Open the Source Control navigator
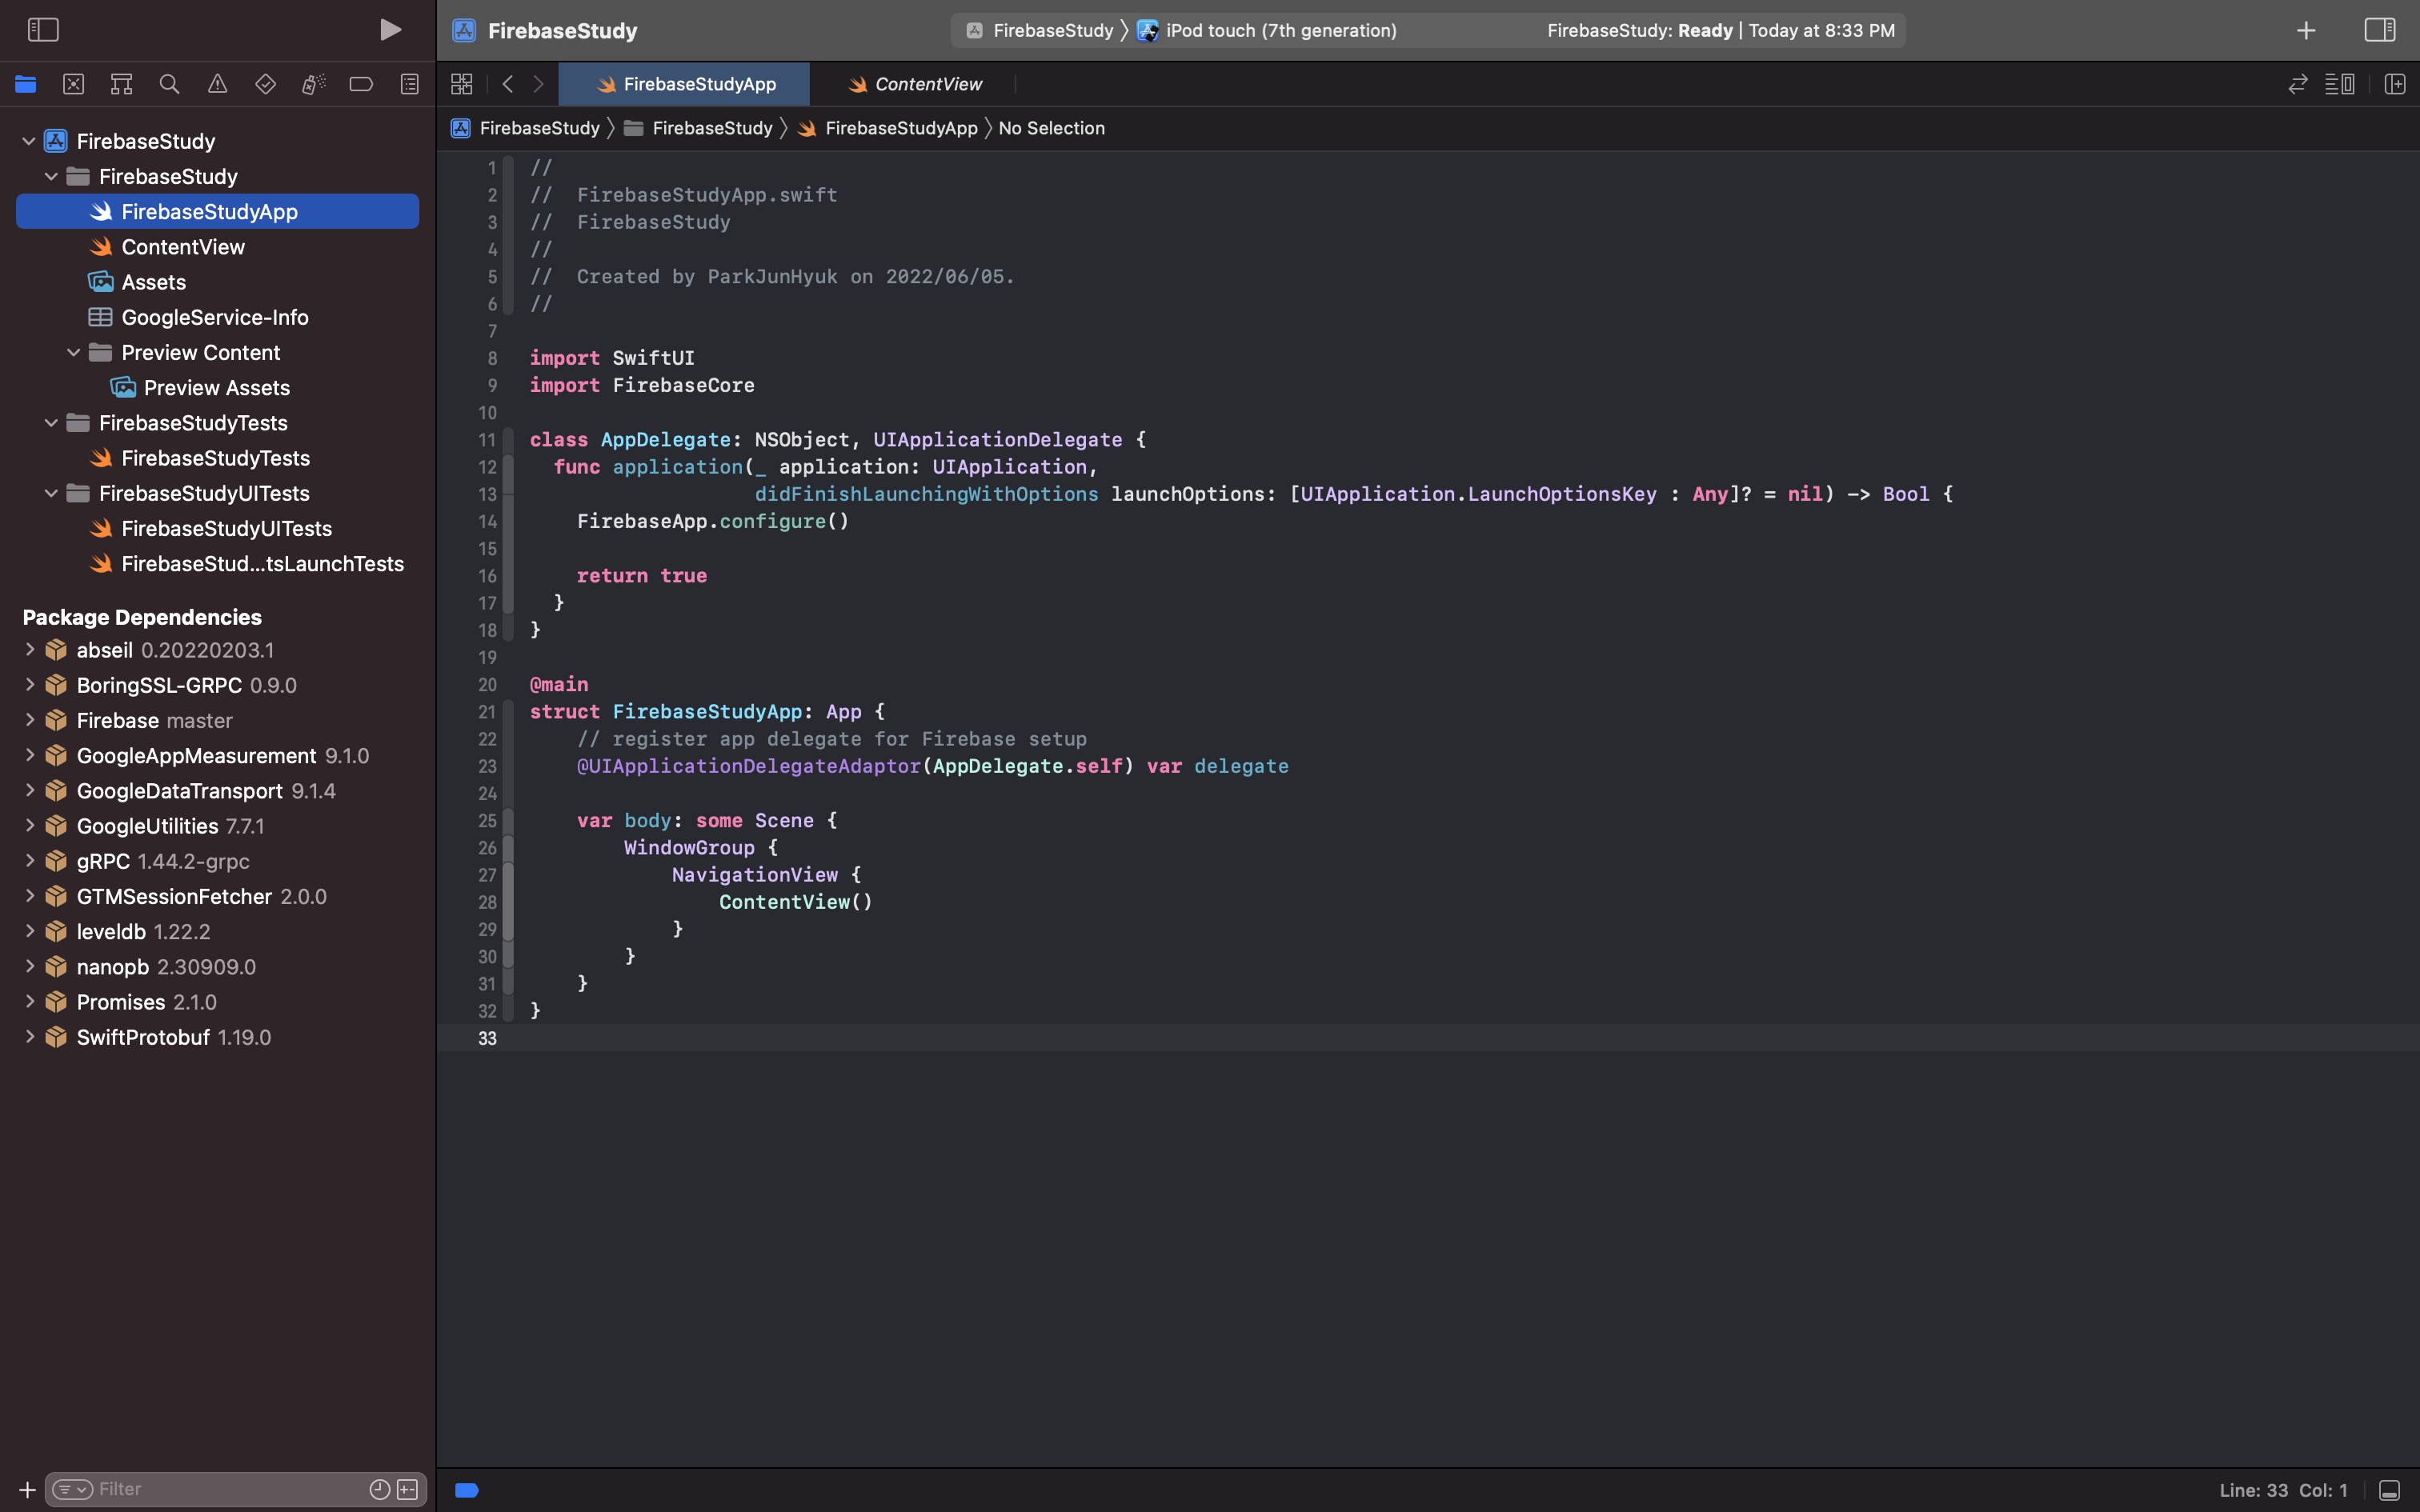 [73, 84]
